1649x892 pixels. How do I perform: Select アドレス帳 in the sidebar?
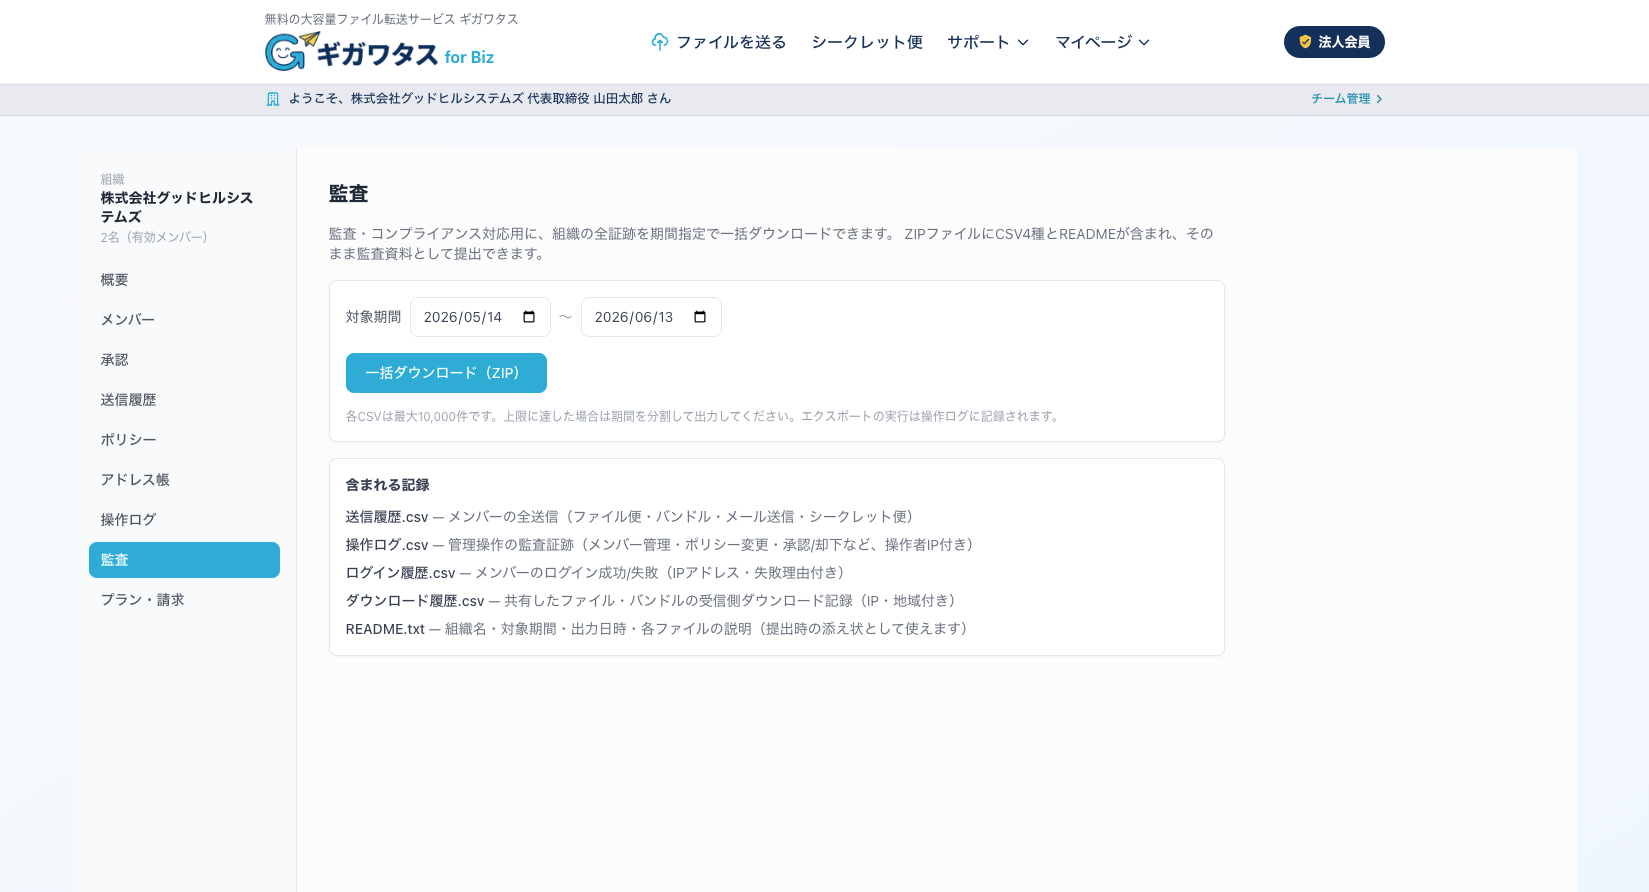[x=184, y=480]
